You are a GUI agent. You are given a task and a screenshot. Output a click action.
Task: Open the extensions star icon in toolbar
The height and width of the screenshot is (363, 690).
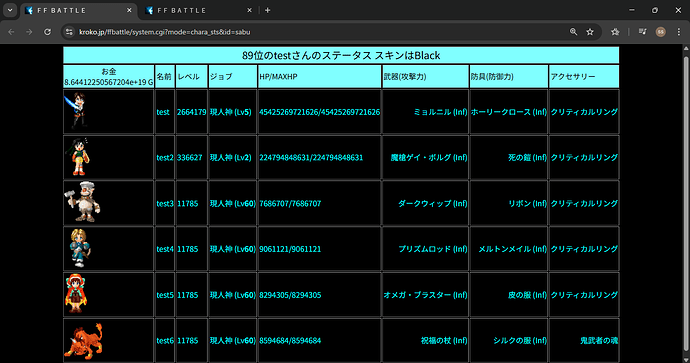click(x=615, y=32)
